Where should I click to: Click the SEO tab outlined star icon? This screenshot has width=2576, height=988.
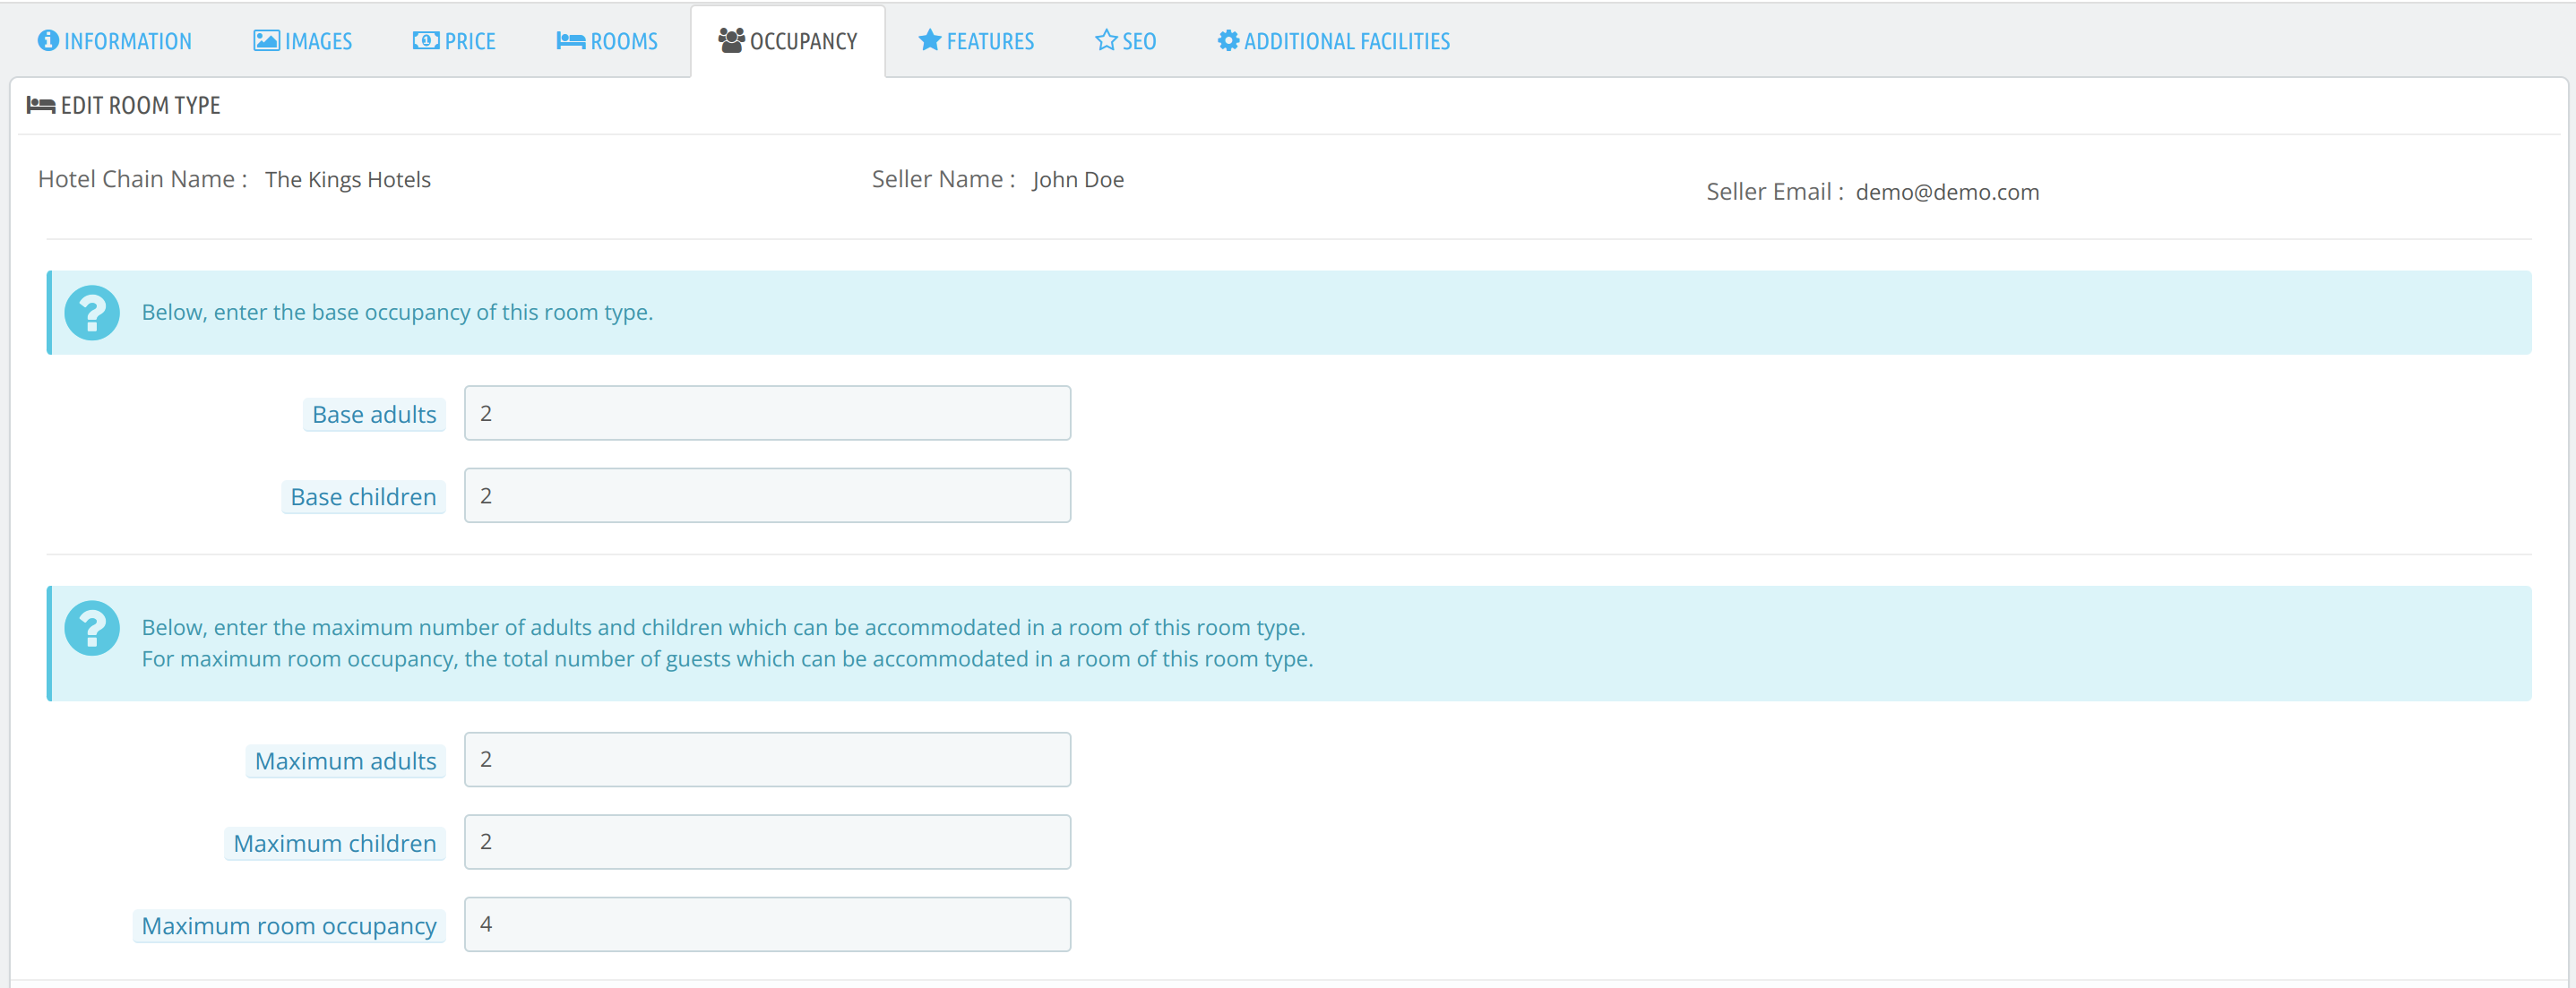click(x=1106, y=40)
